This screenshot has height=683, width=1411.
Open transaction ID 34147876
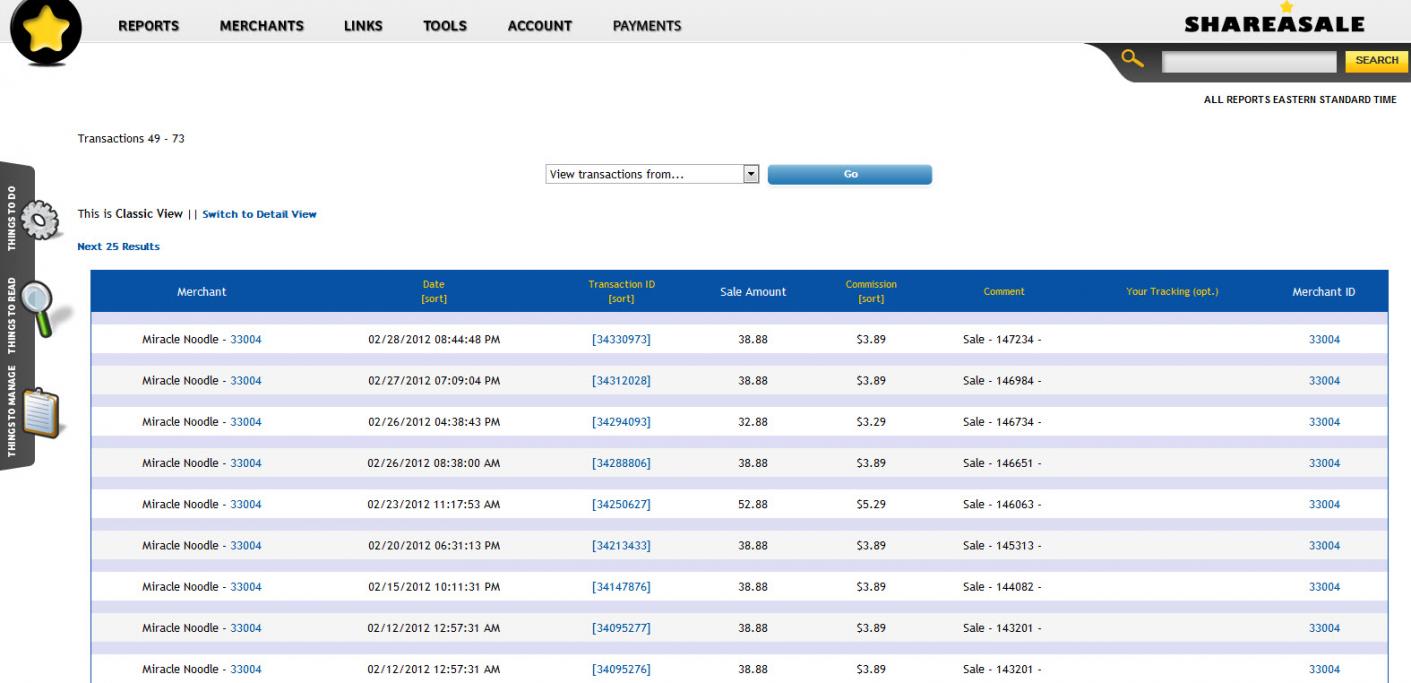click(x=621, y=587)
